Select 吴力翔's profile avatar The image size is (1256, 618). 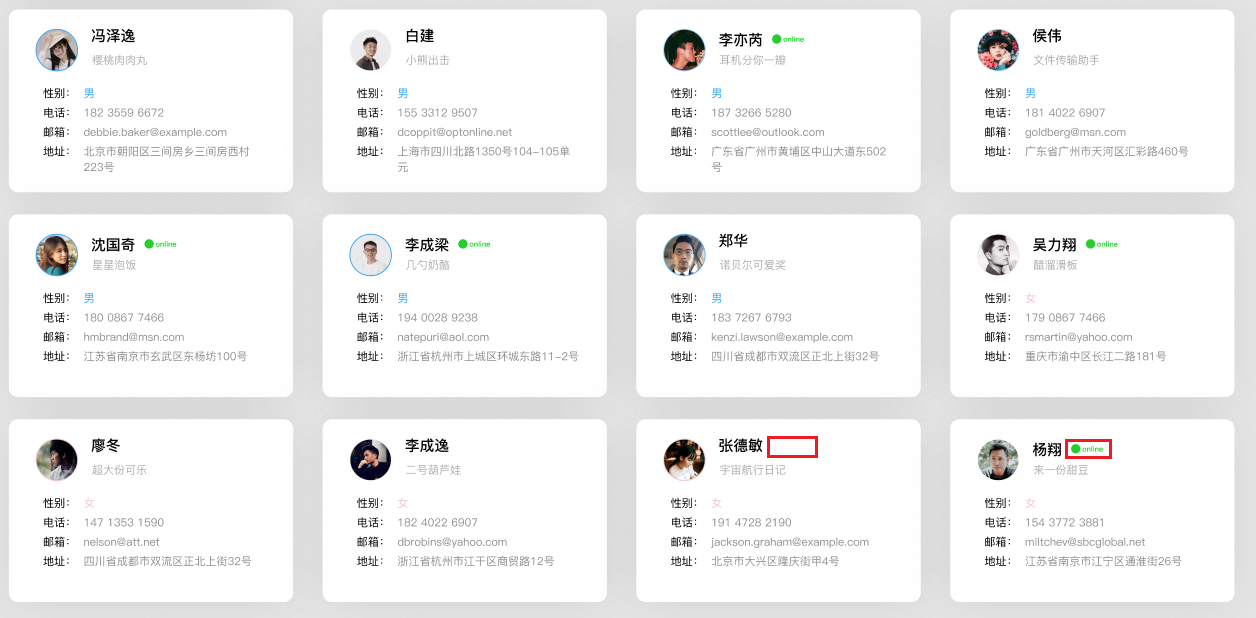coord(998,255)
